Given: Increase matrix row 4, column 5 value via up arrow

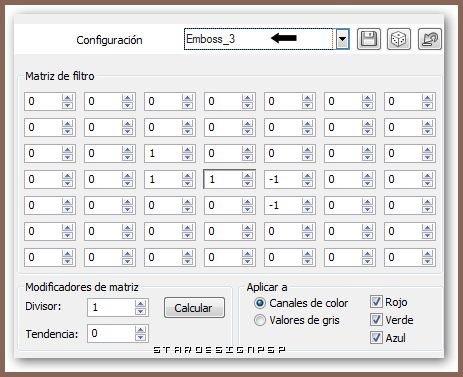Looking at the screenshot, I should coord(307,175).
